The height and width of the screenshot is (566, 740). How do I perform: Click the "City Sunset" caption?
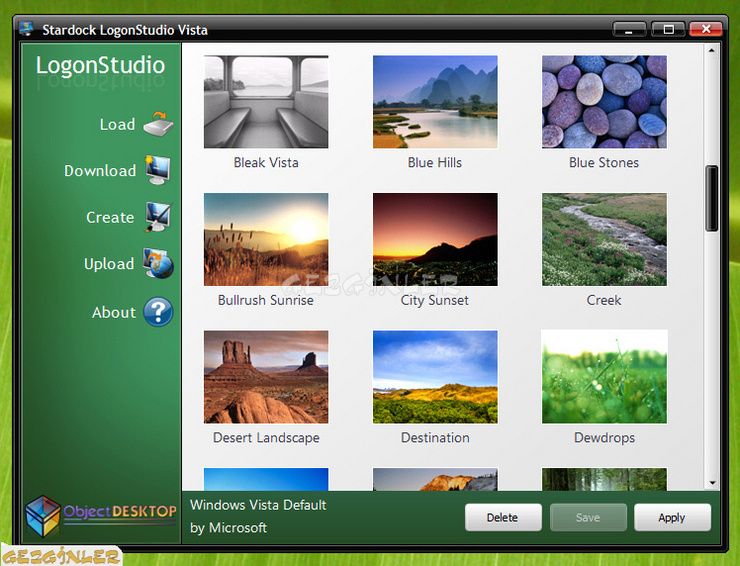point(435,301)
